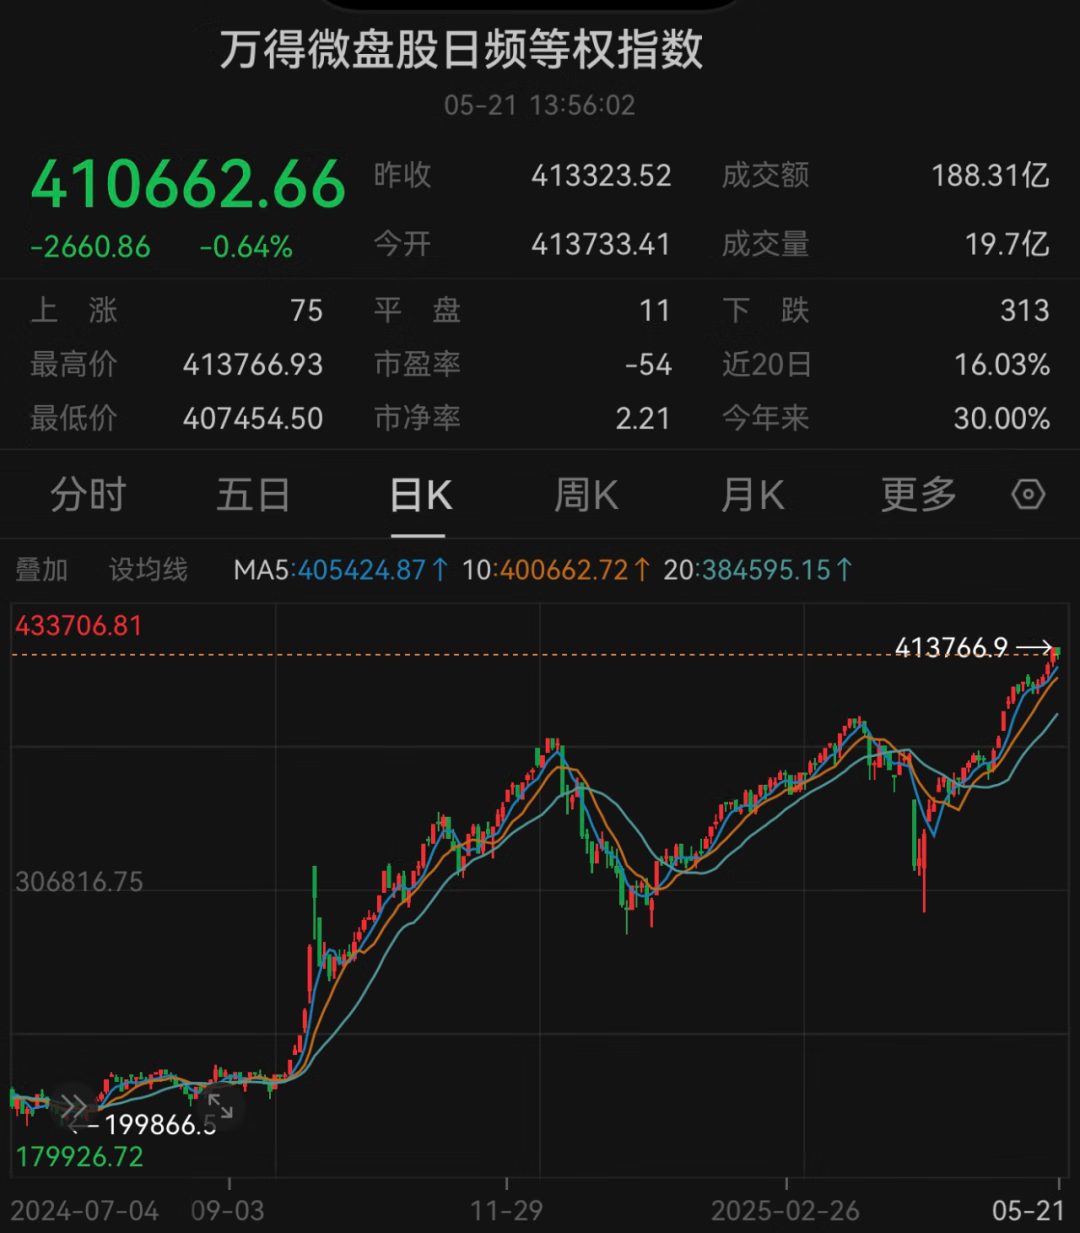Viewport: 1080px width, 1233px height.
Task: Tap the date axis label 05-21
Action: coord(1029,1211)
